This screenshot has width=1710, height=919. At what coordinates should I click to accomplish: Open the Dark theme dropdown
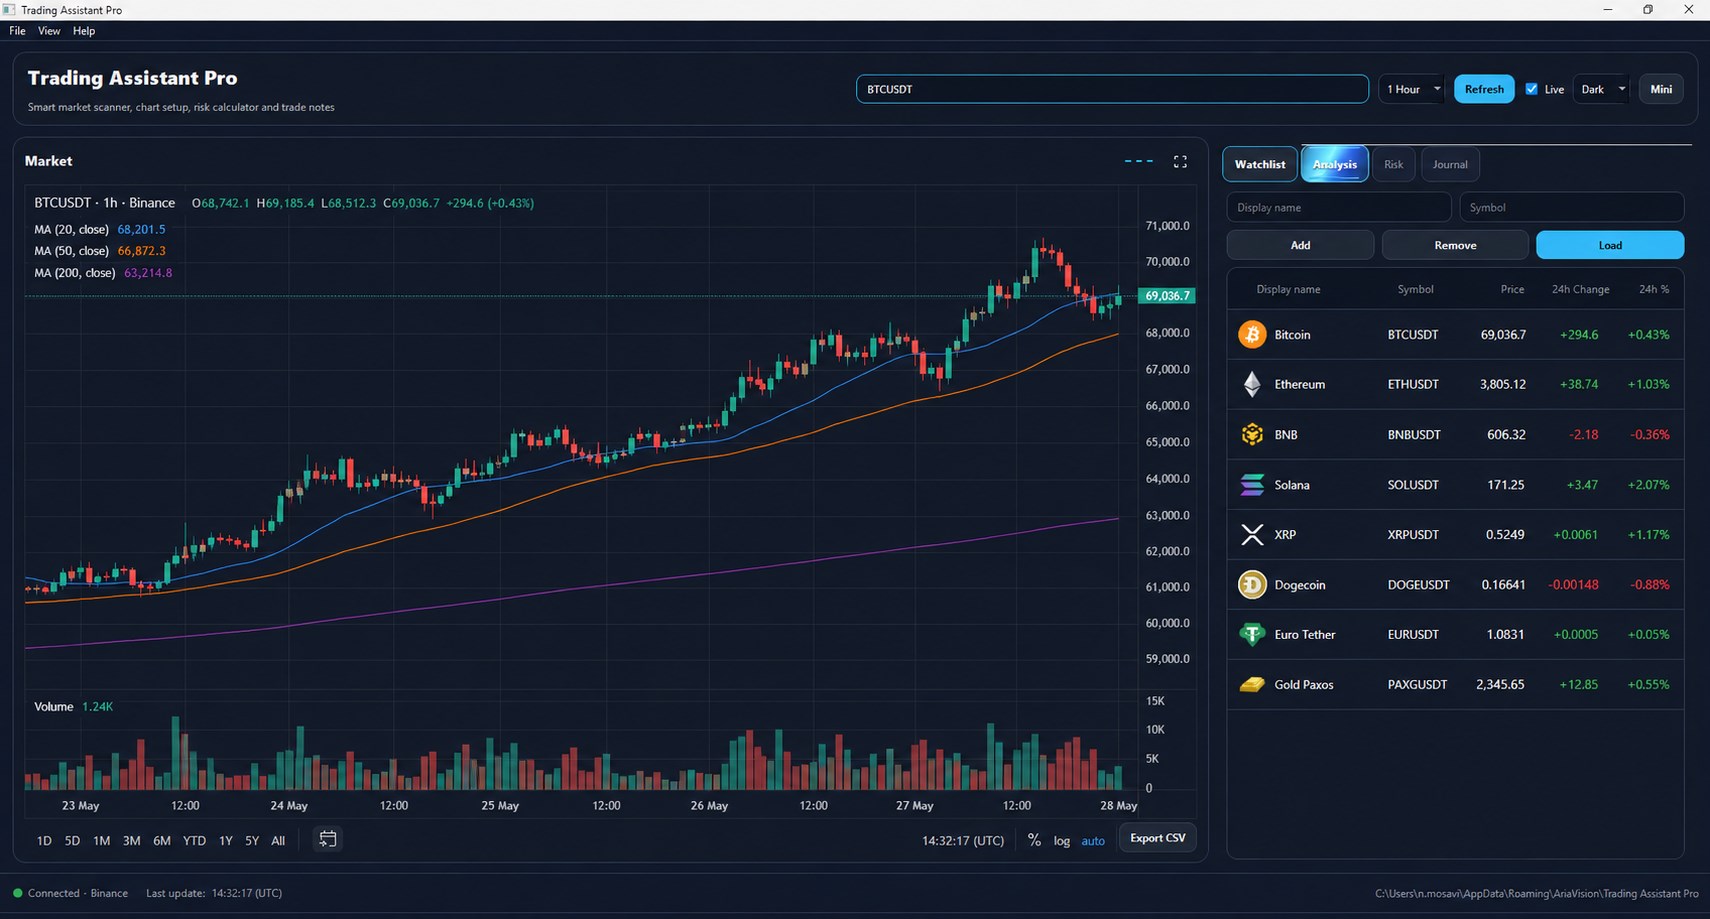coord(1600,89)
